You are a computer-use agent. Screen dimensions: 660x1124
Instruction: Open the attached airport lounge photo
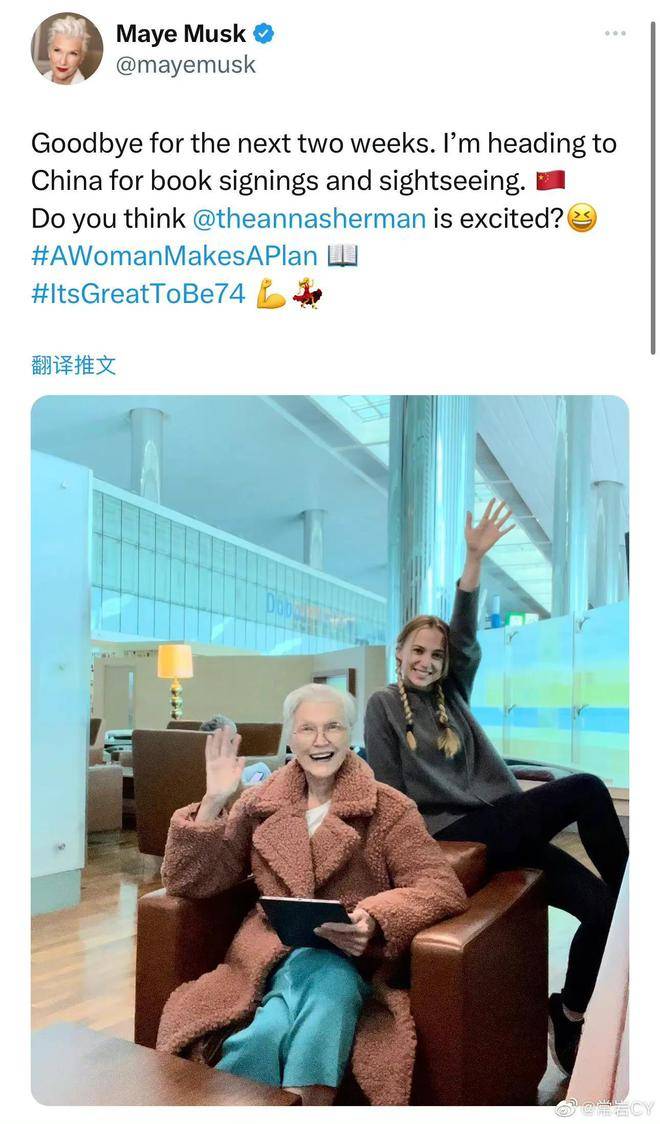click(x=330, y=749)
